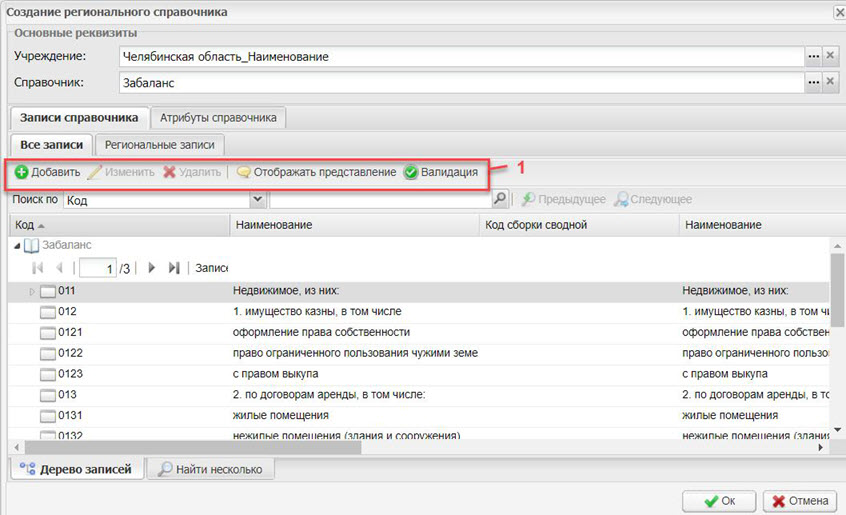Click Отображать представление in the toolbar
Image resolution: width=846 pixels, height=515 pixels.
click(316, 172)
